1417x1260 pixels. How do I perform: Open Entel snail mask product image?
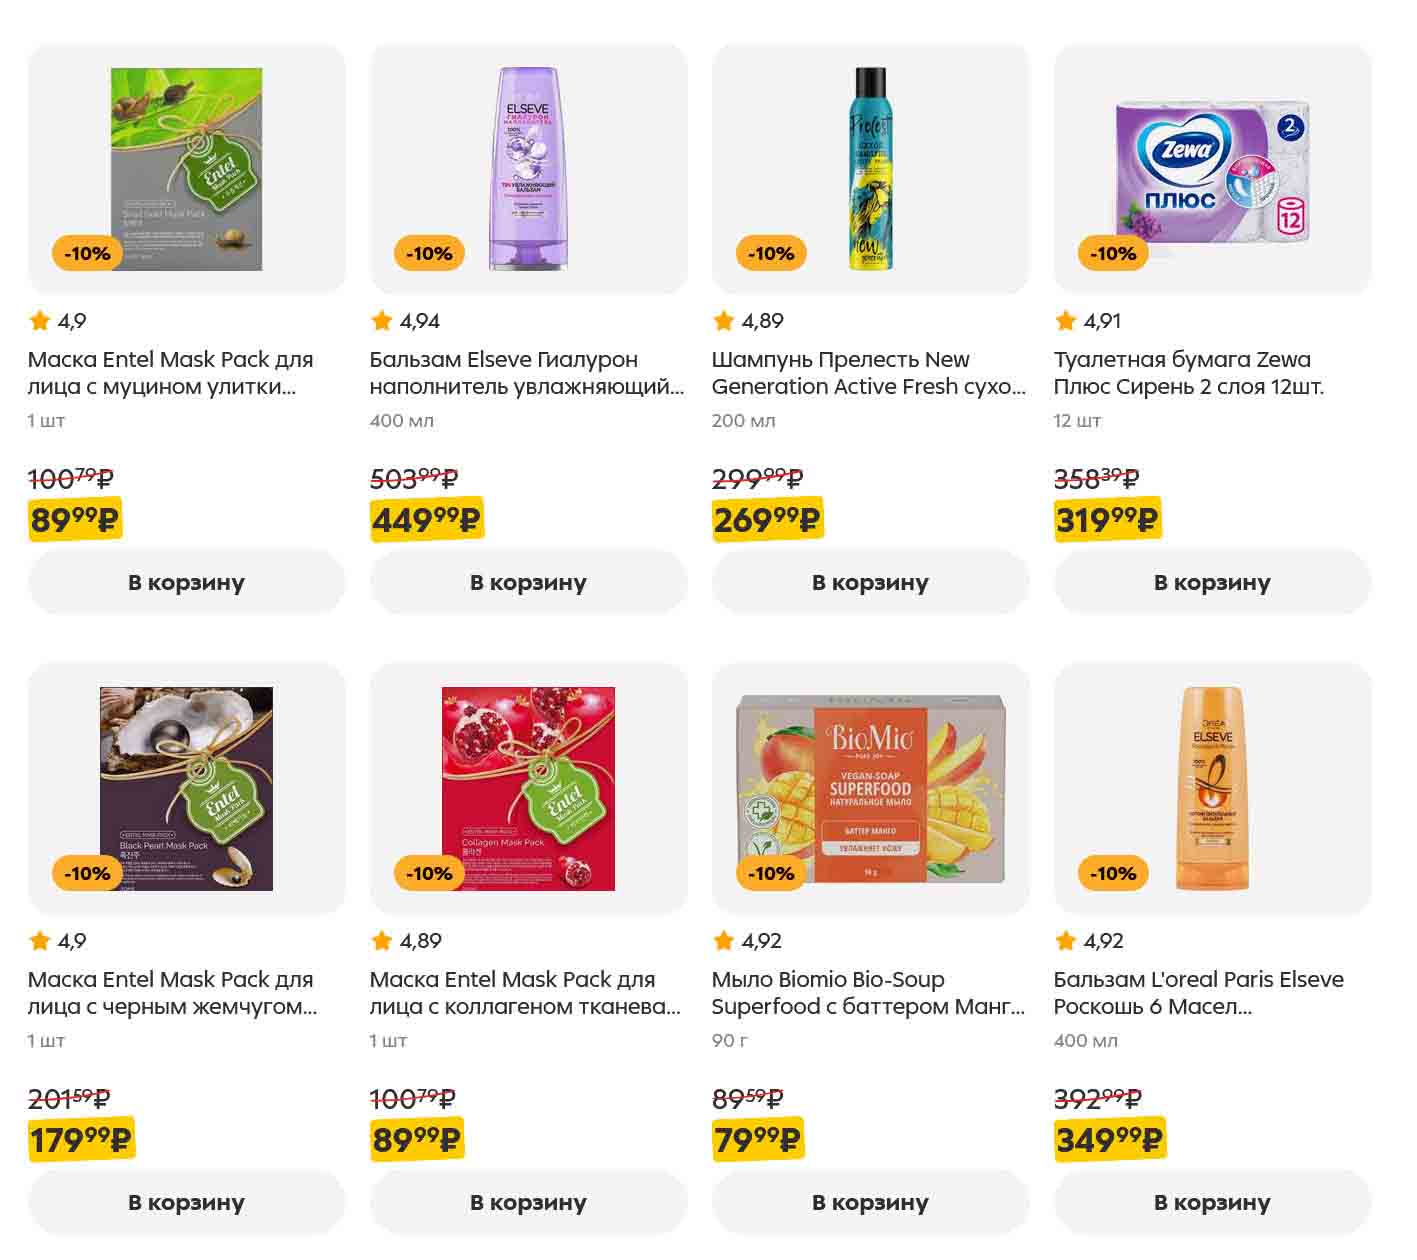[187, 168]
